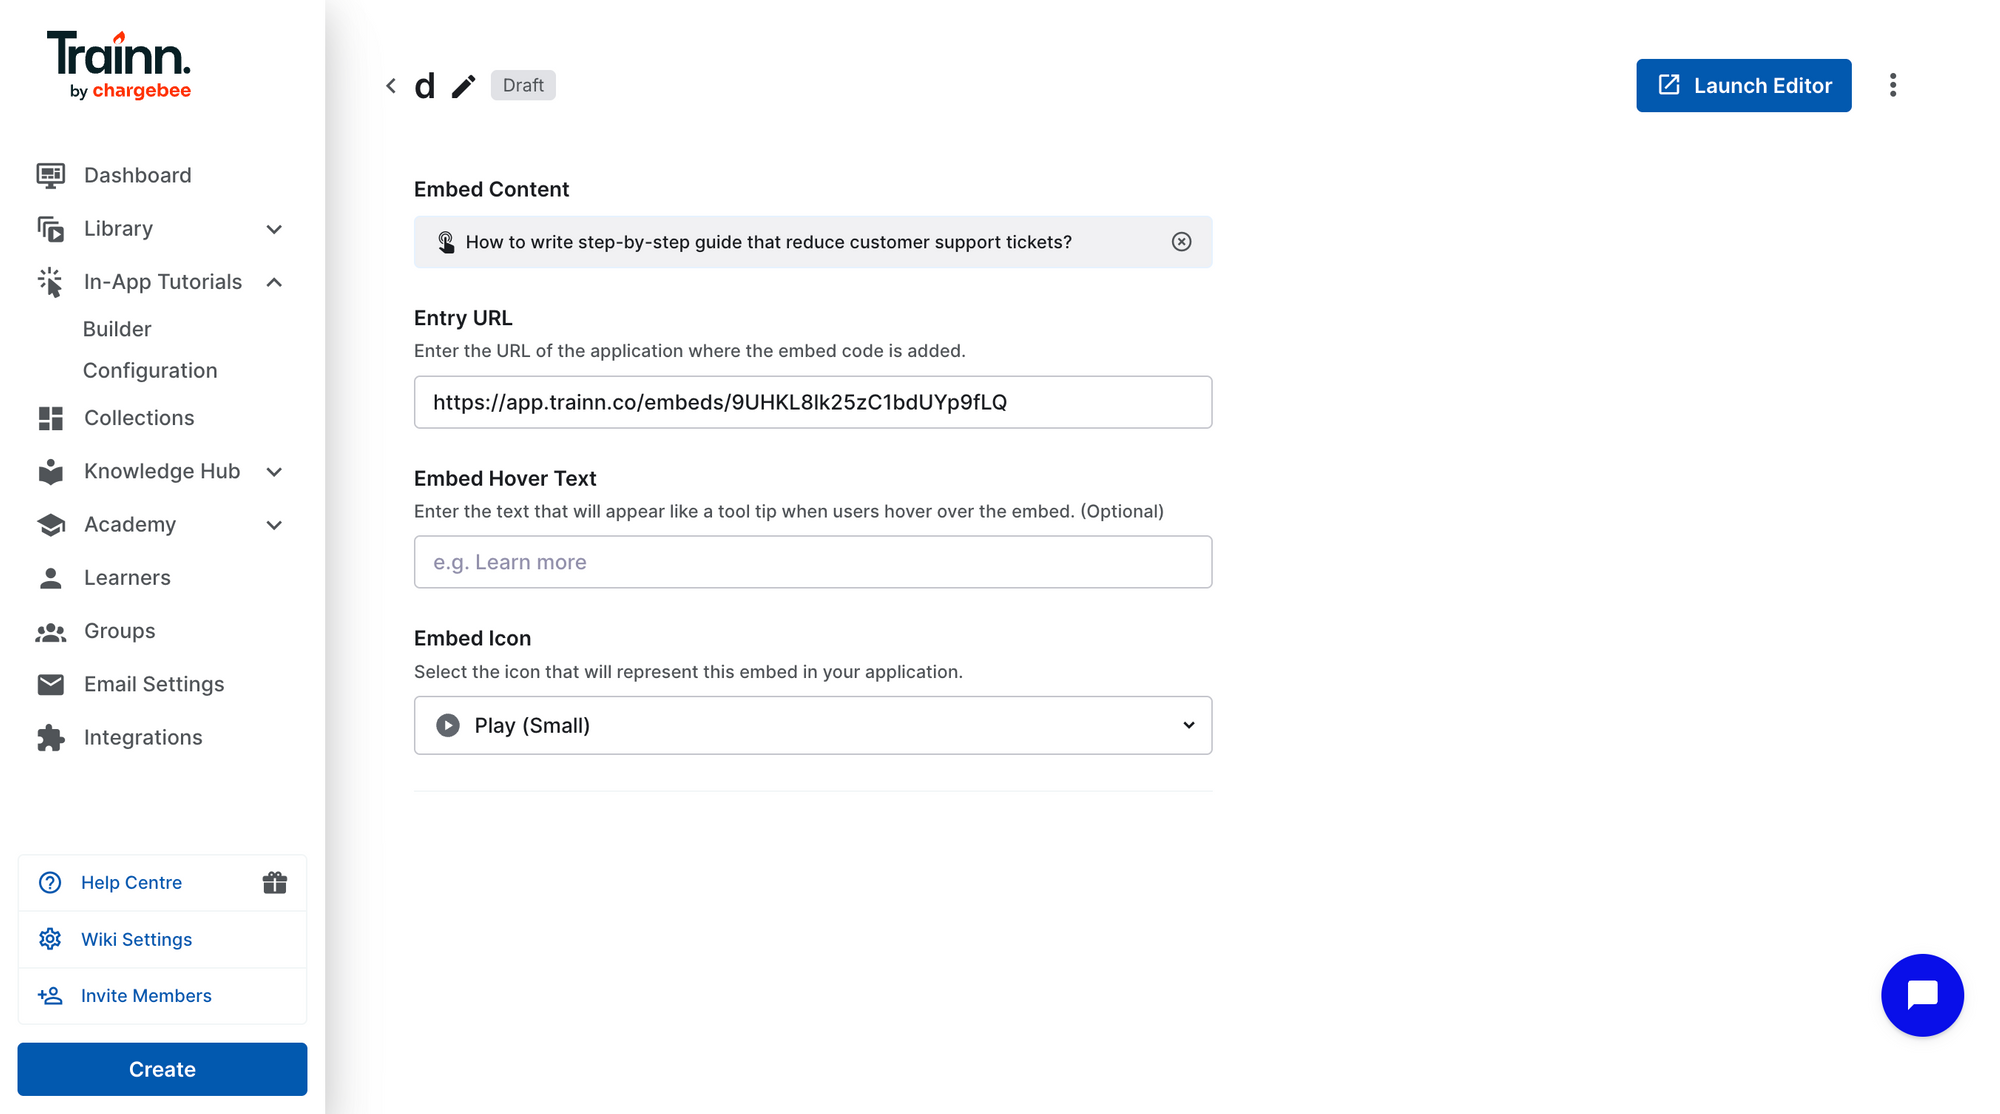Open the Embed Icon dropdown

coord(813,725)
